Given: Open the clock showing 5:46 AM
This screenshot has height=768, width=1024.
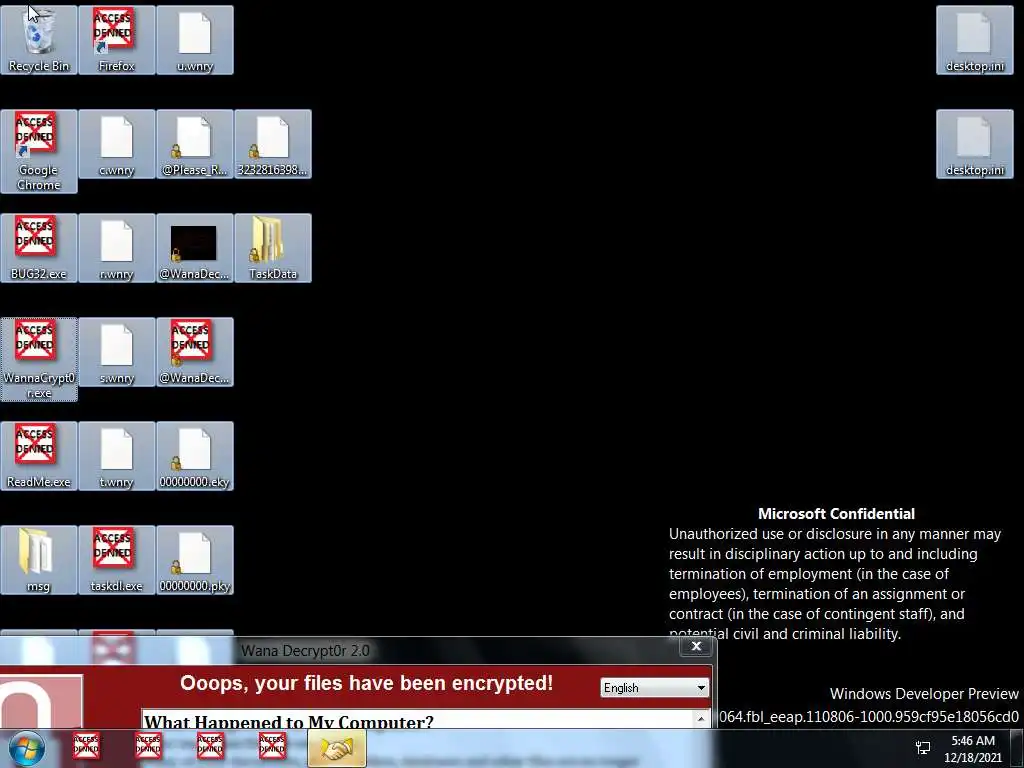Looking at the screenshot, I should coord(972,748).
